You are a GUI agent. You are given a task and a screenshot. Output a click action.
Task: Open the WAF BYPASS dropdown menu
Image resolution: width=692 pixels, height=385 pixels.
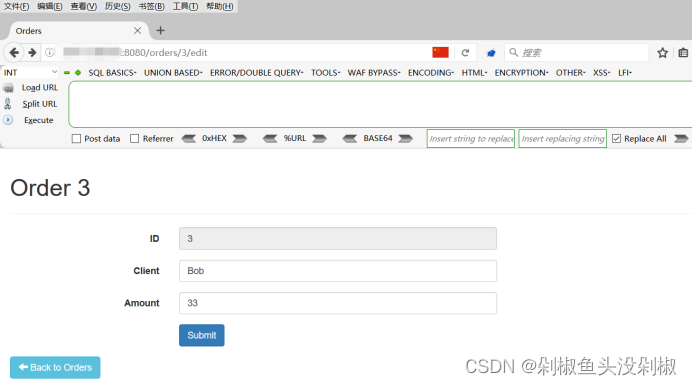374,72
